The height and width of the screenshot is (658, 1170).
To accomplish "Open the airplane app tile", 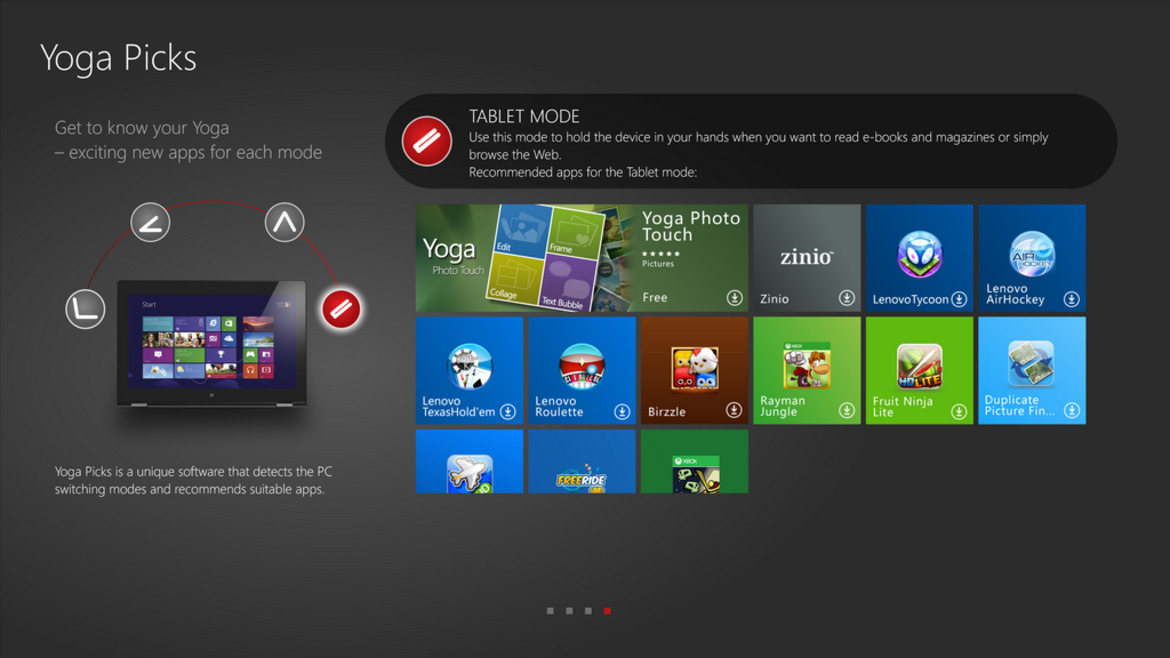I will [x=469, y=461].
